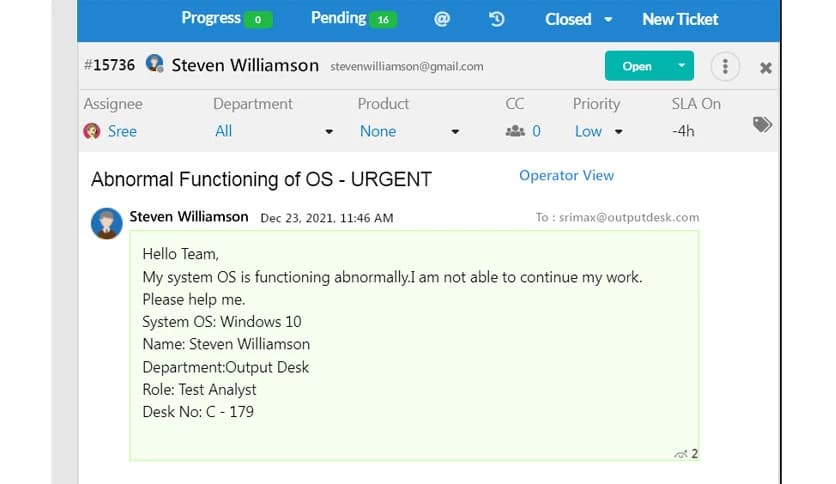Click the history clock icon
The image size is (836, 484).
[x=496, y=19]
